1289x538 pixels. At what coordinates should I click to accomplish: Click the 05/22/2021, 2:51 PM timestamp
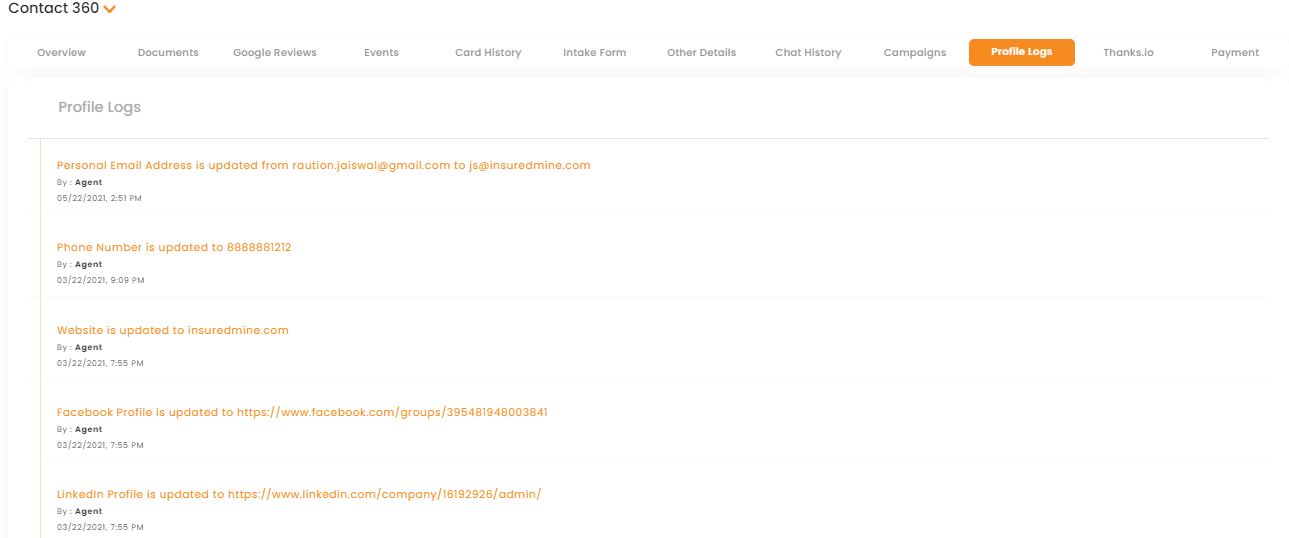coord(99,198)
